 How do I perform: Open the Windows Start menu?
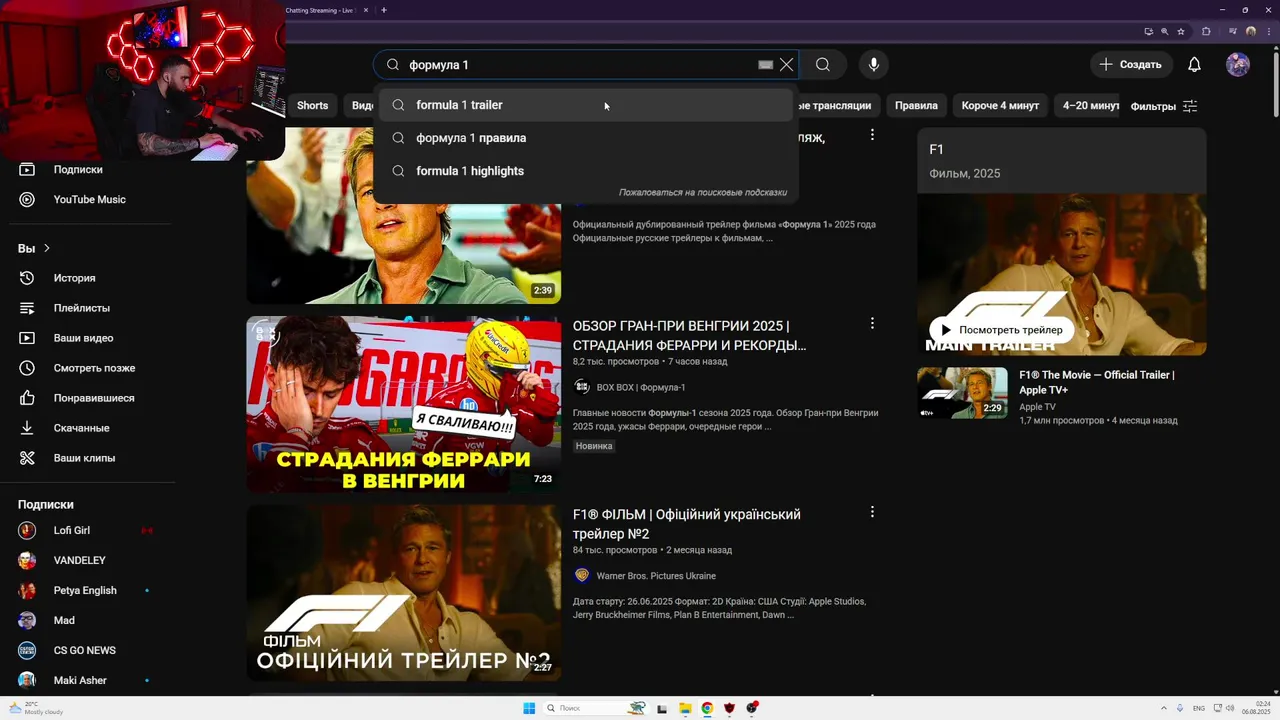529,708
